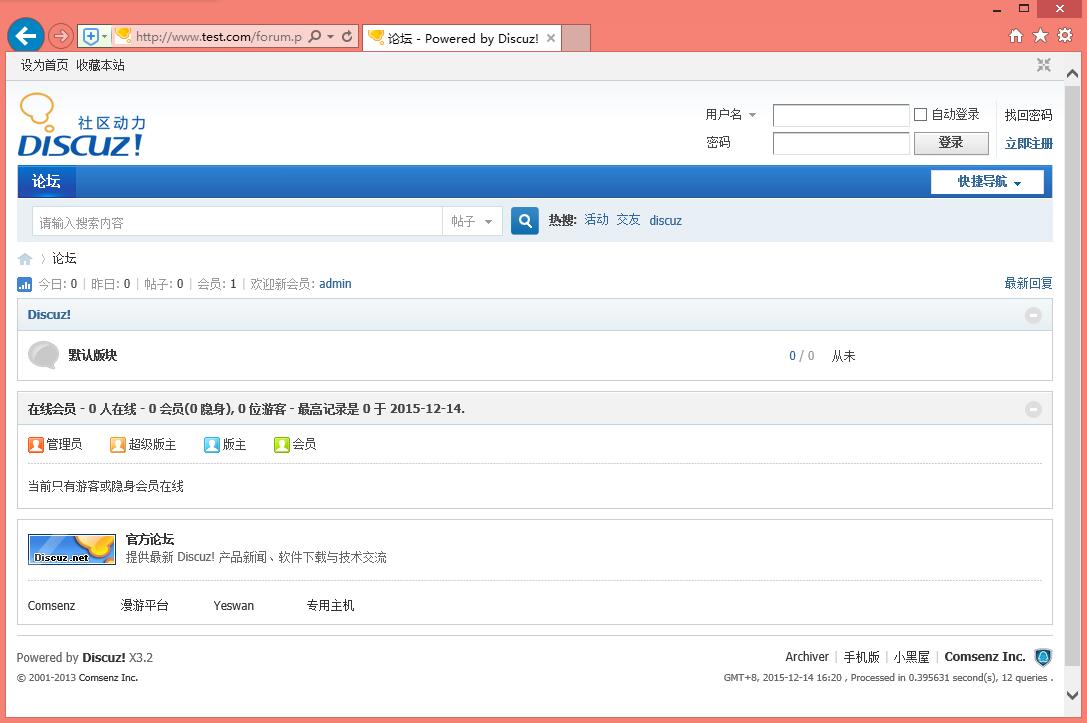The image size is (1087, 723).
Task: Open the 小黑屋 footer link
Action: coord(912,656)
